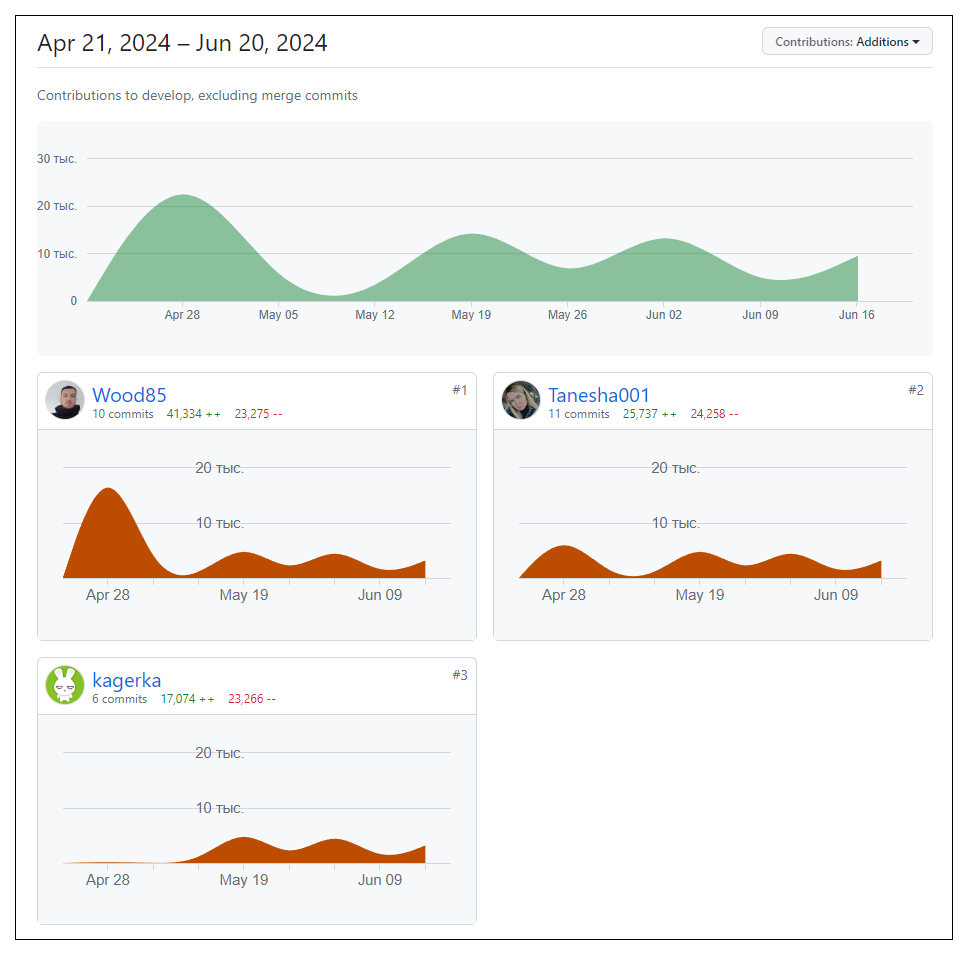
Task: Click the May 19 label on main graph
Action: point(471,315)
